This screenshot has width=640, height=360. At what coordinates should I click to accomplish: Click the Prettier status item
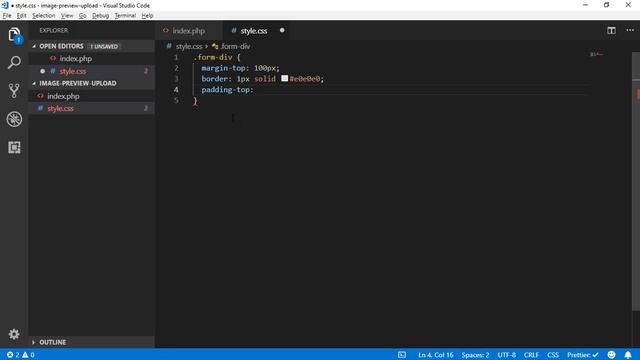(x=582, y=355)
